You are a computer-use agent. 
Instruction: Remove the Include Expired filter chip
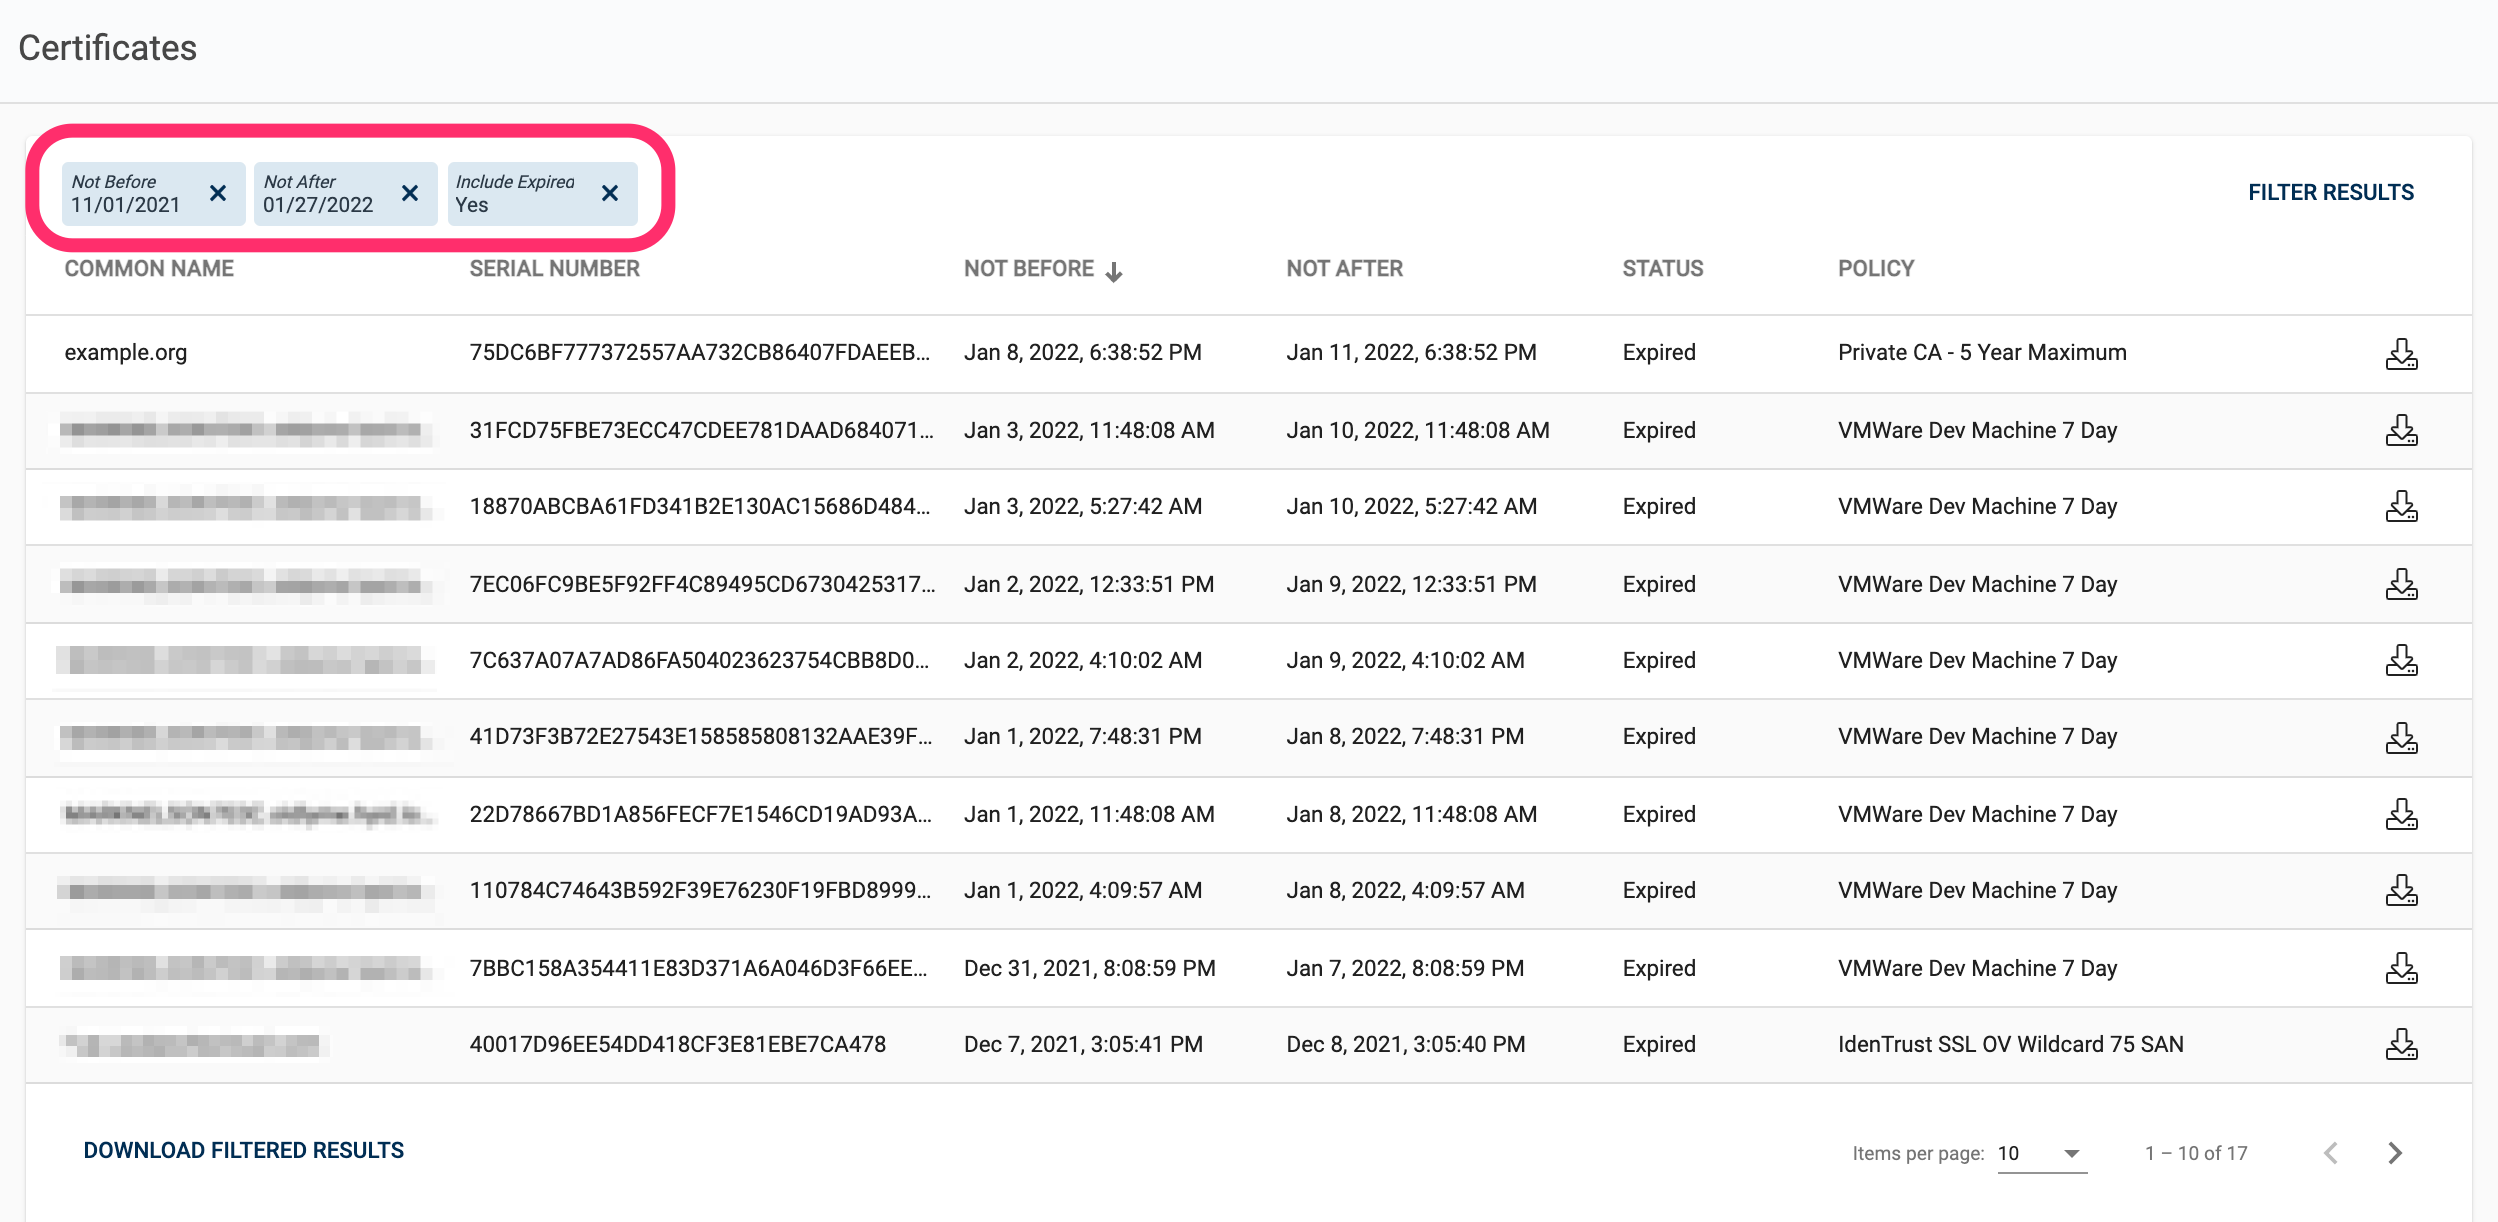point(610,193)
